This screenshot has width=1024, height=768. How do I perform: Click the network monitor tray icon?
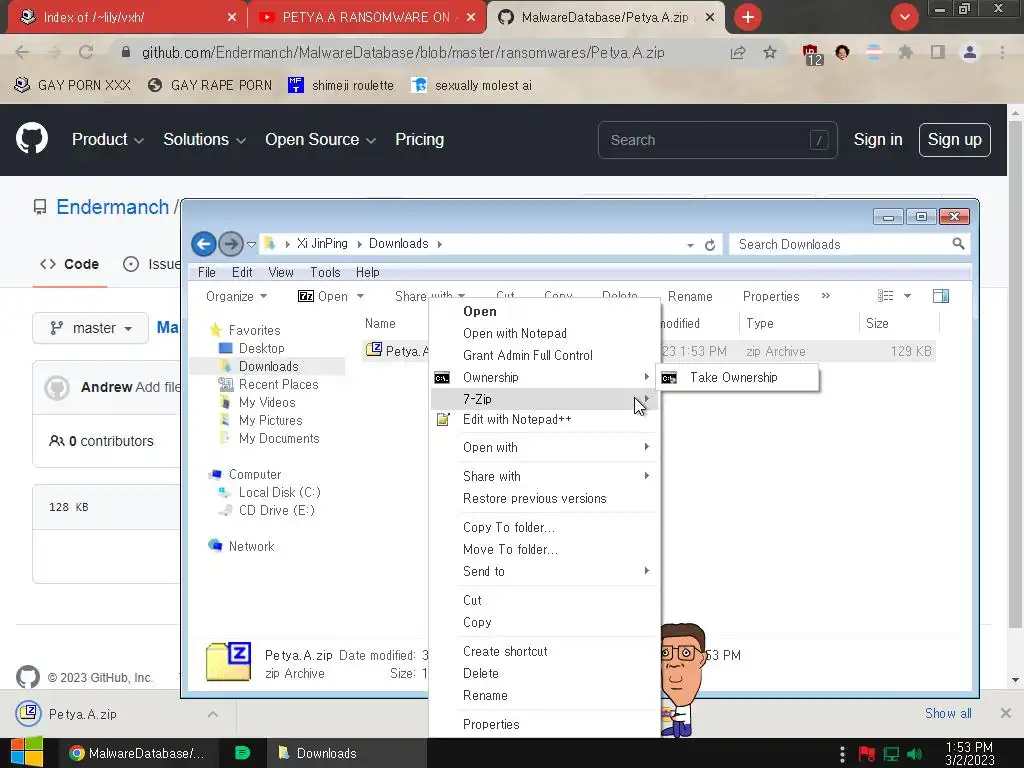click(x=891, y=754)
